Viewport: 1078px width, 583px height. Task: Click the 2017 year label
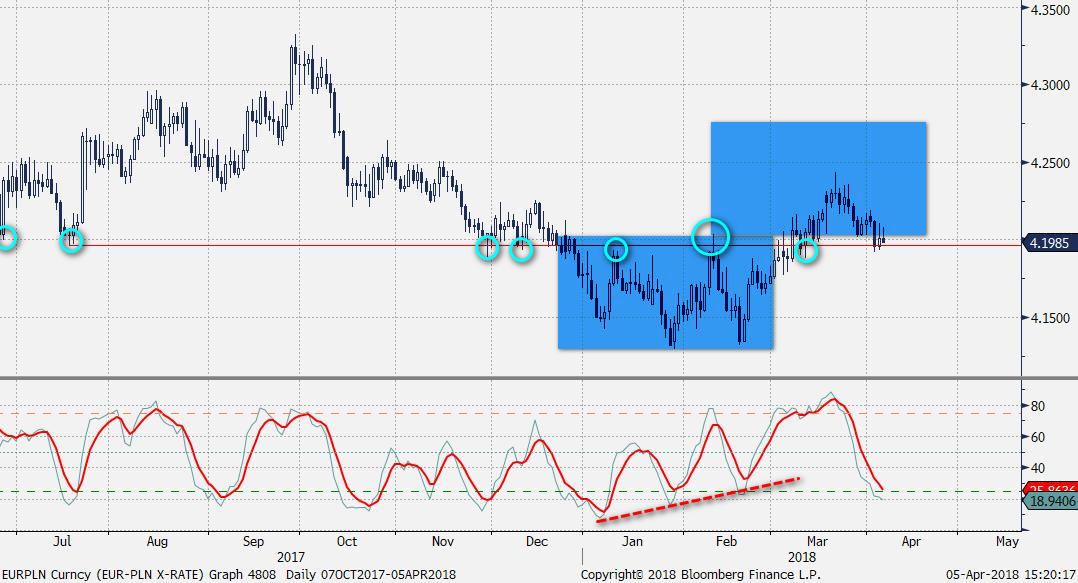pyautogui.click(x=291, y=558)
